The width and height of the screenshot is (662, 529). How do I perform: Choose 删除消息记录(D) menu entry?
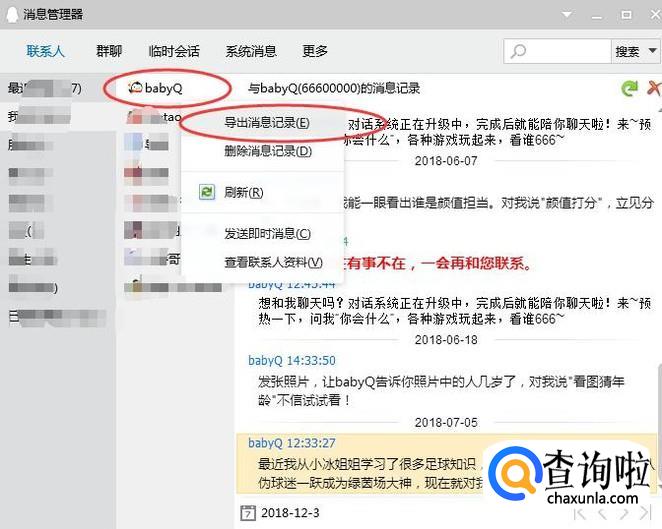pos(268,151)
